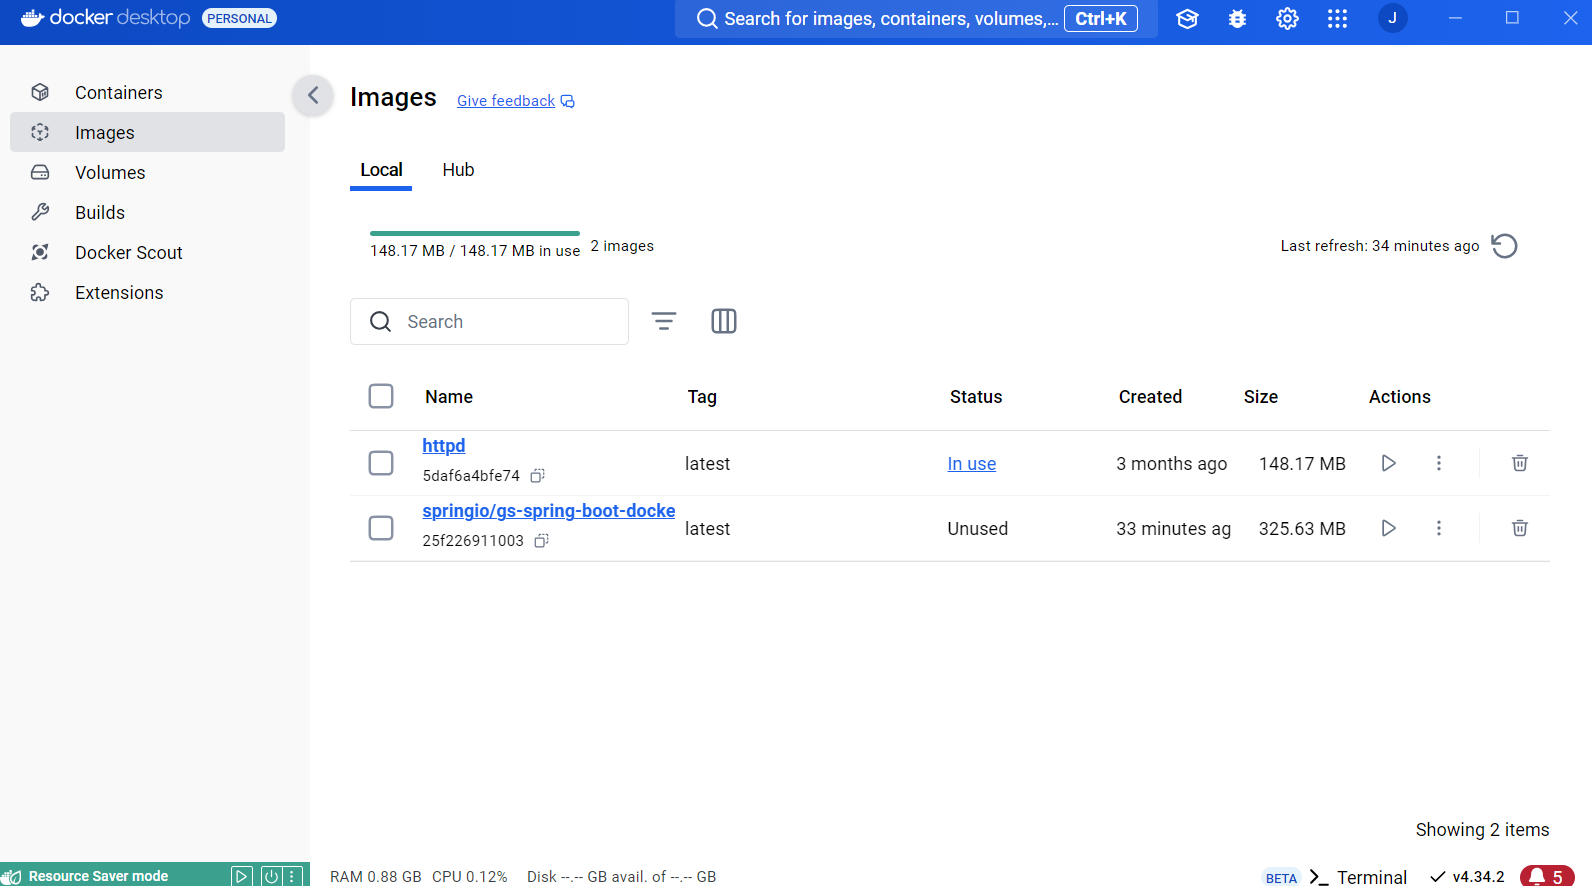Open Settings gear icon
1592x886 pixels.
1287,19
